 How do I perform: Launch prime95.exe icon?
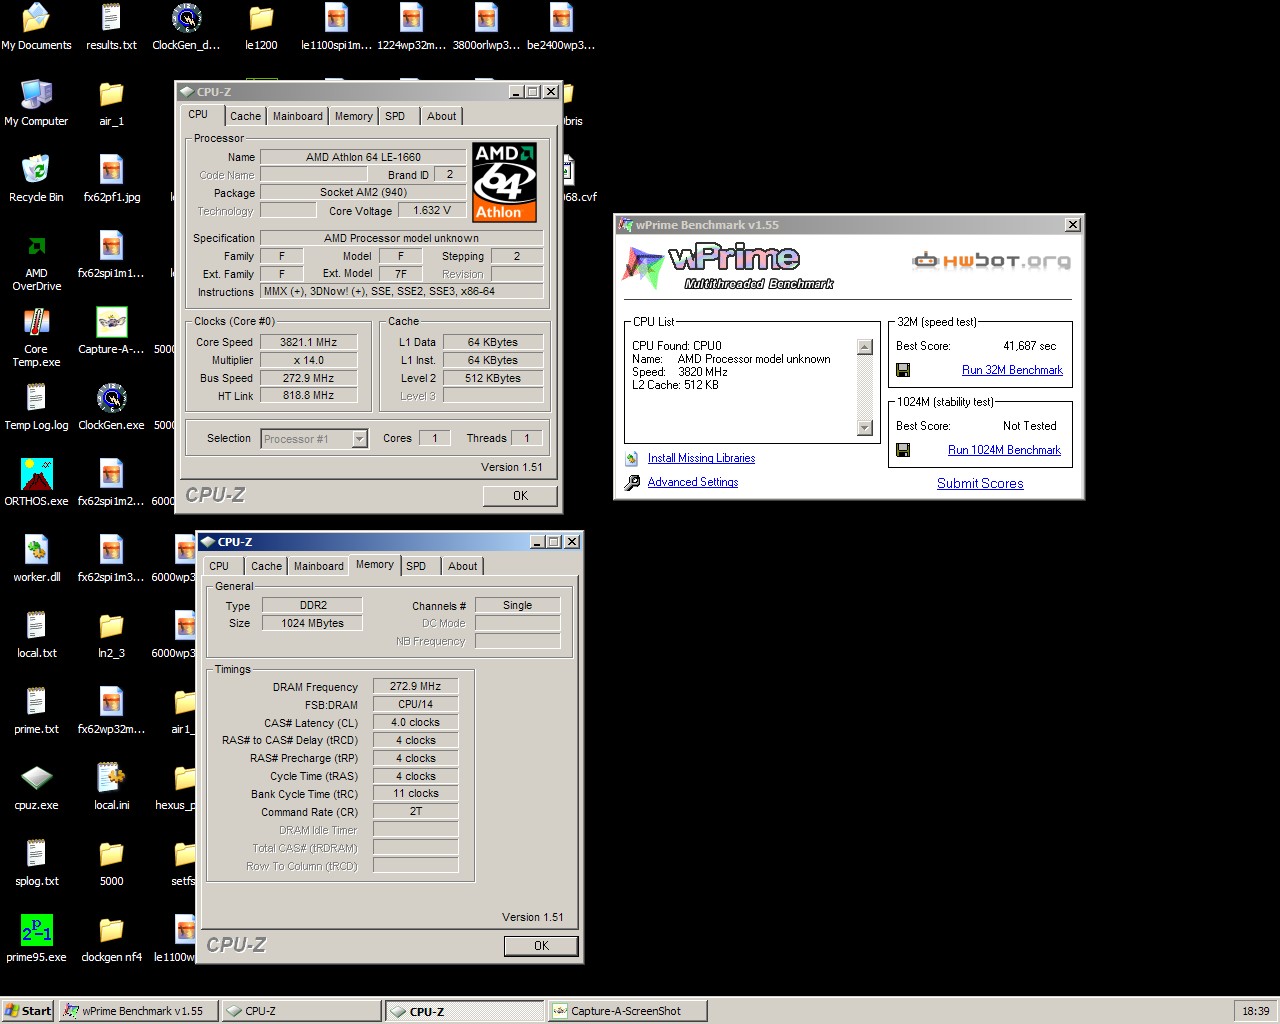[36, 939]
